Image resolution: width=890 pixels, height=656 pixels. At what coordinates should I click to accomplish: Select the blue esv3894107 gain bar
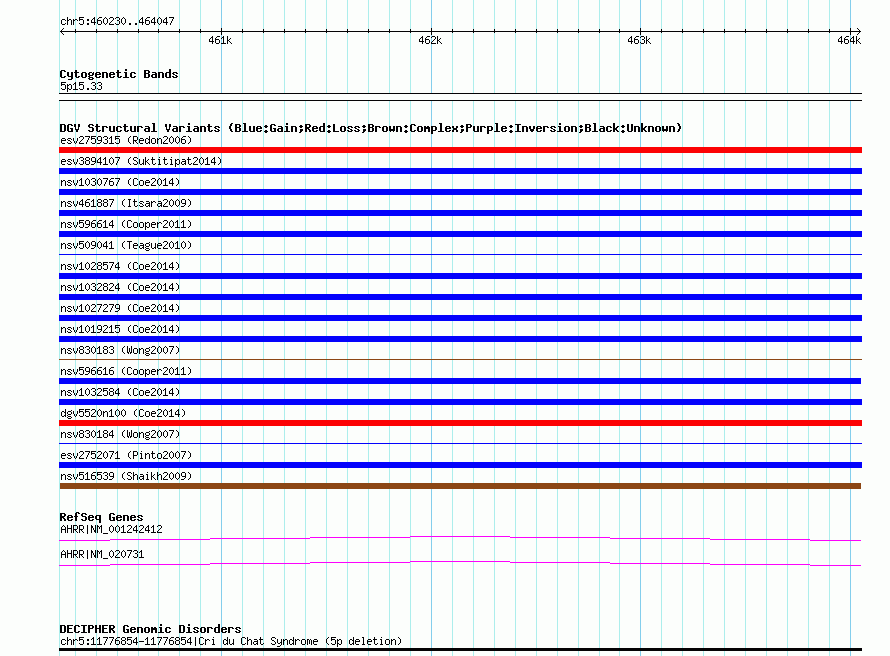tap(460, 171)
